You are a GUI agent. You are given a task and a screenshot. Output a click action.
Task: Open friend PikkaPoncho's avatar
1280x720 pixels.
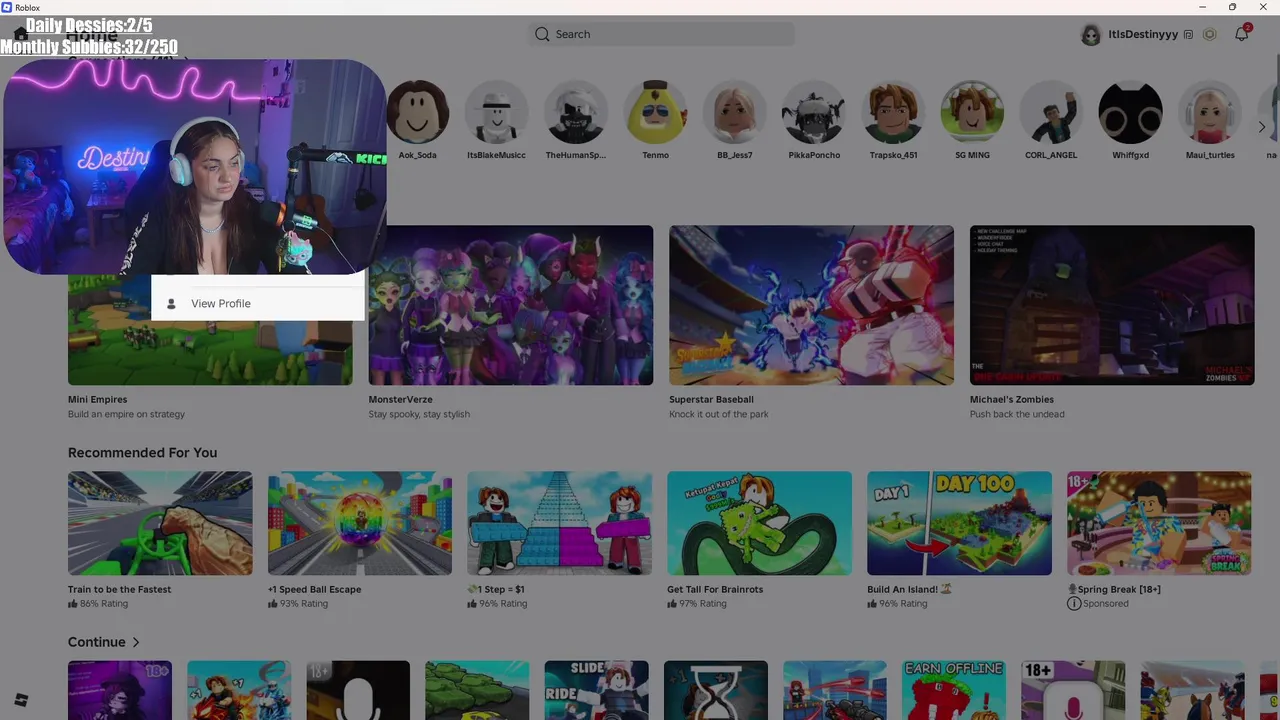pyautogui.click(x=814, y=112)
